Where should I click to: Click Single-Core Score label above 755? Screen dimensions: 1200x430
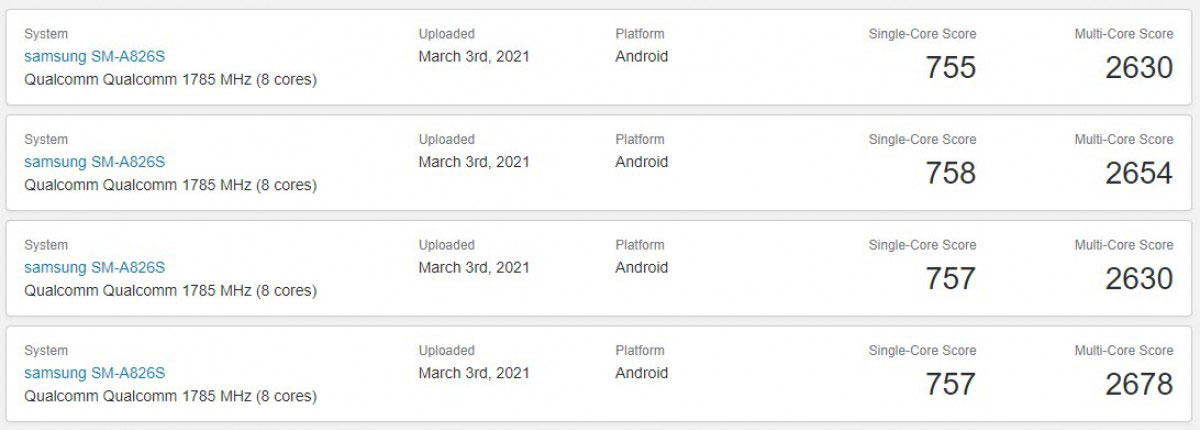click(x=922, y=34)
